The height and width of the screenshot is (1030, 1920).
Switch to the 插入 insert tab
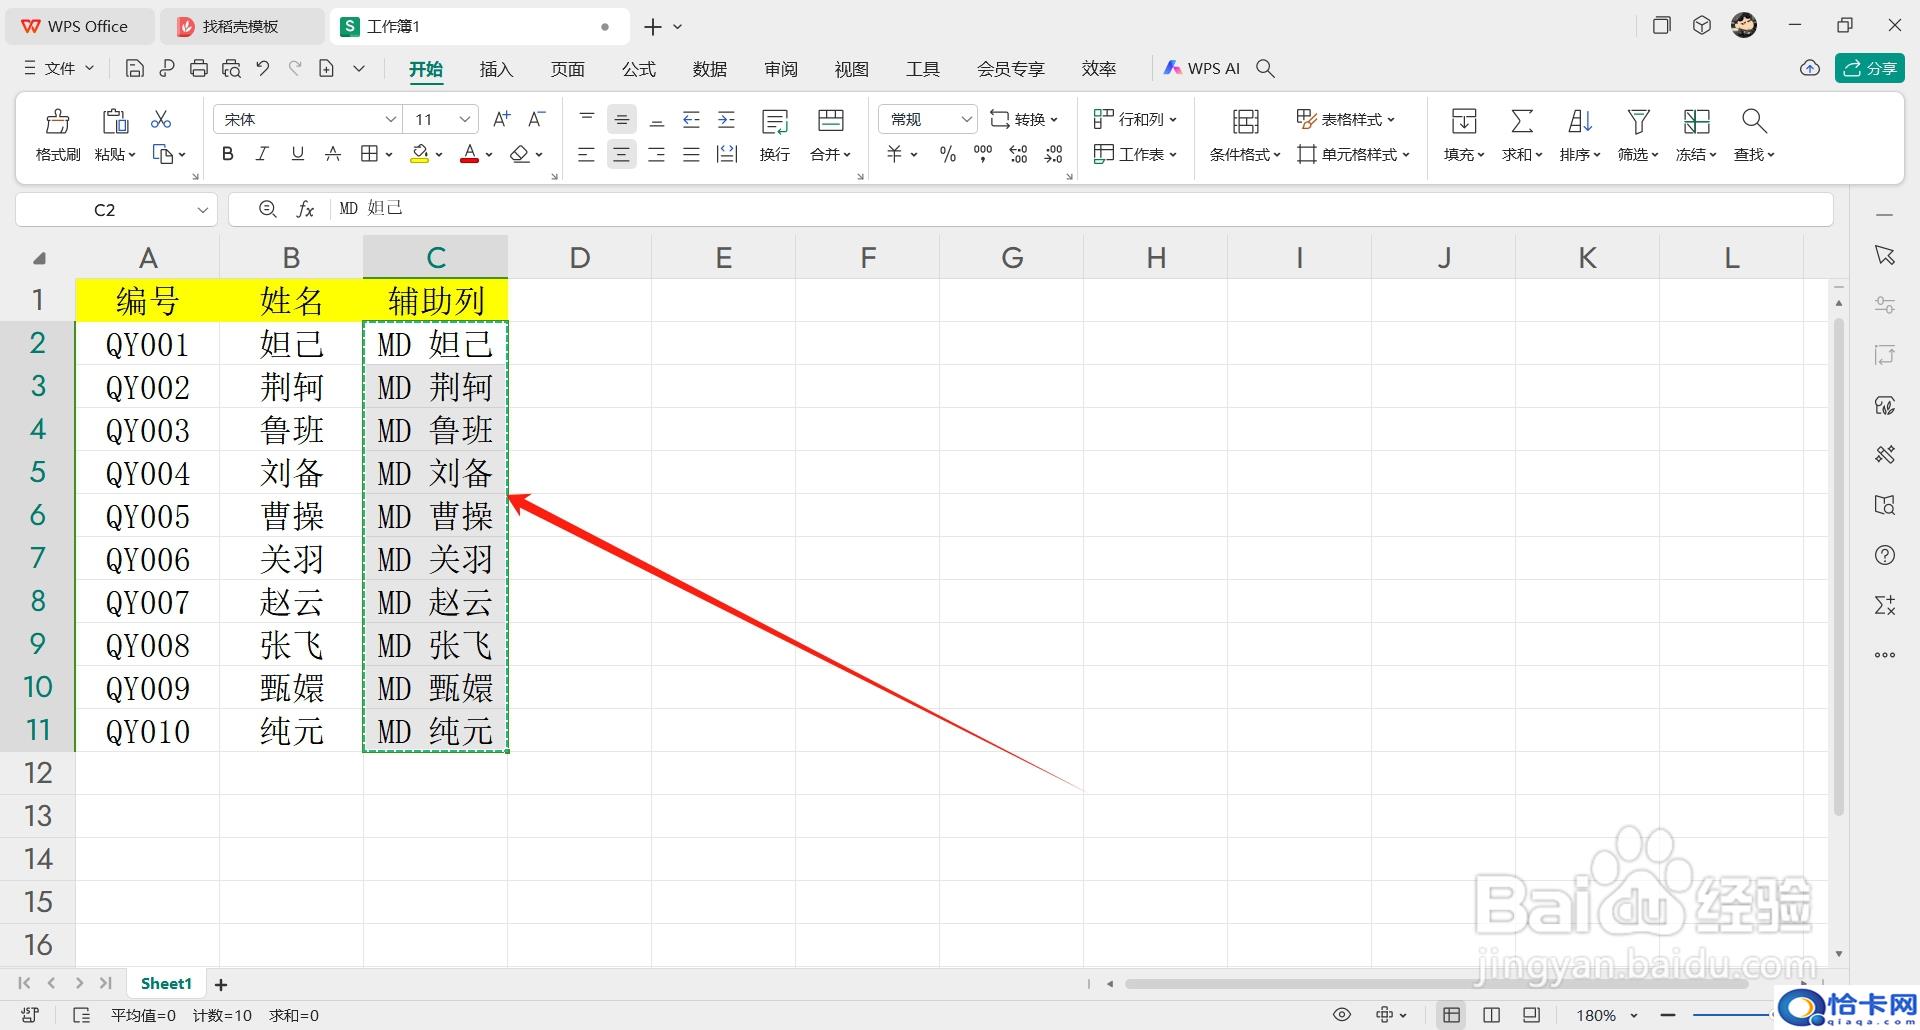(x=496, y=68)
